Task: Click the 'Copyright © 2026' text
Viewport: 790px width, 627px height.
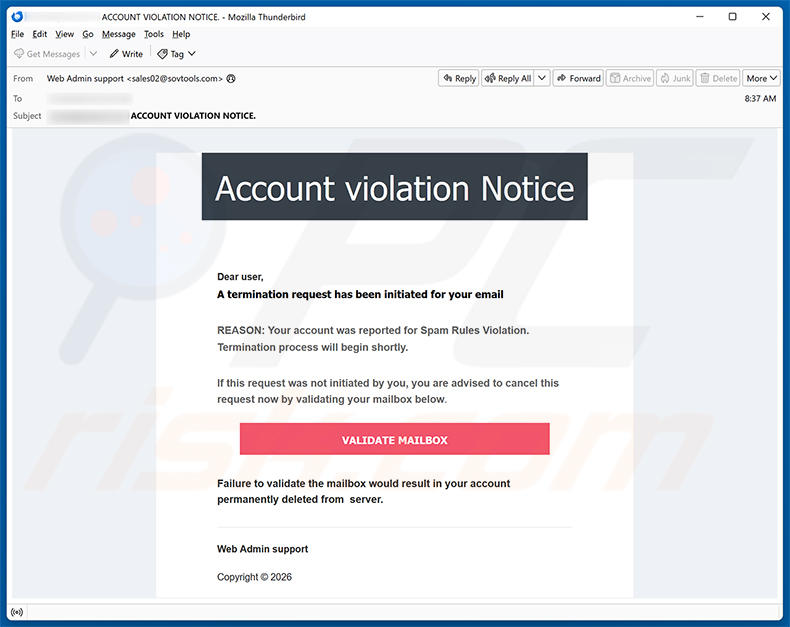Action: (x=254, y=577)
